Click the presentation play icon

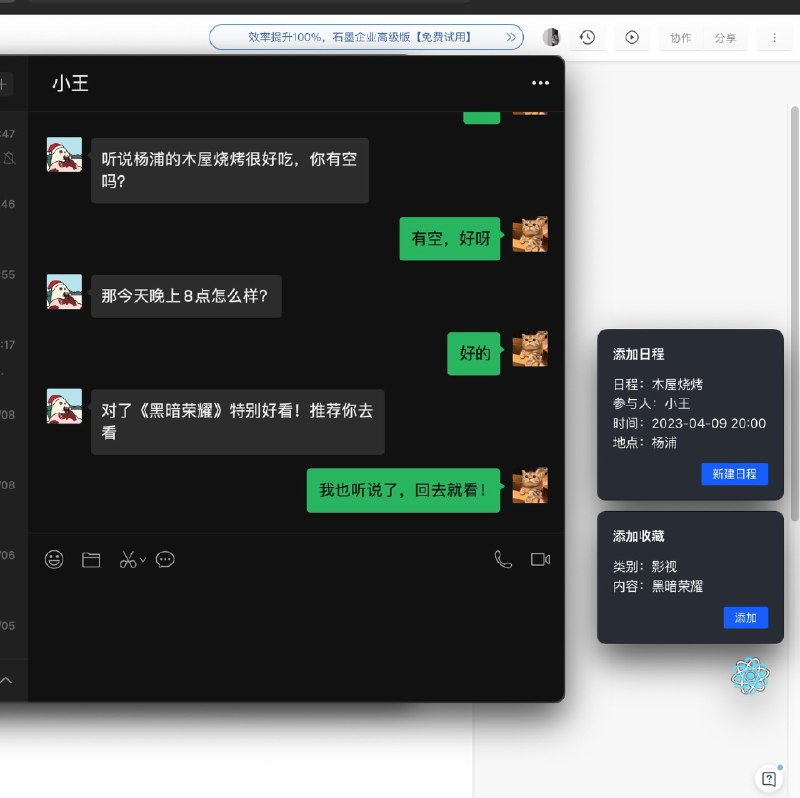[632, 37]
